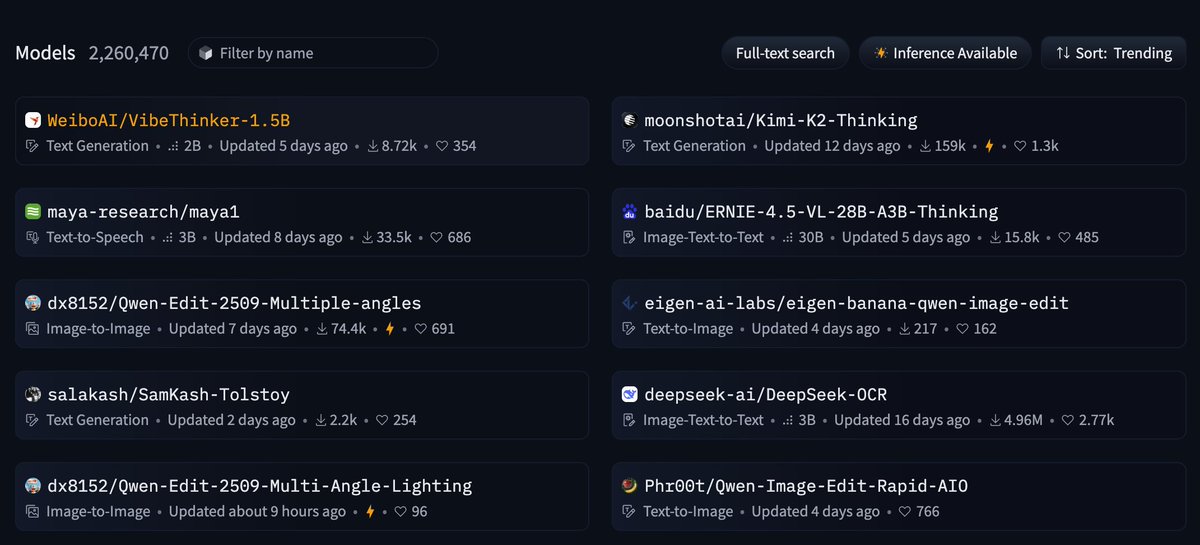Click the maya-research green avatar icon
The width and height of the screenshot is (1200, 545).
[33, 212]
